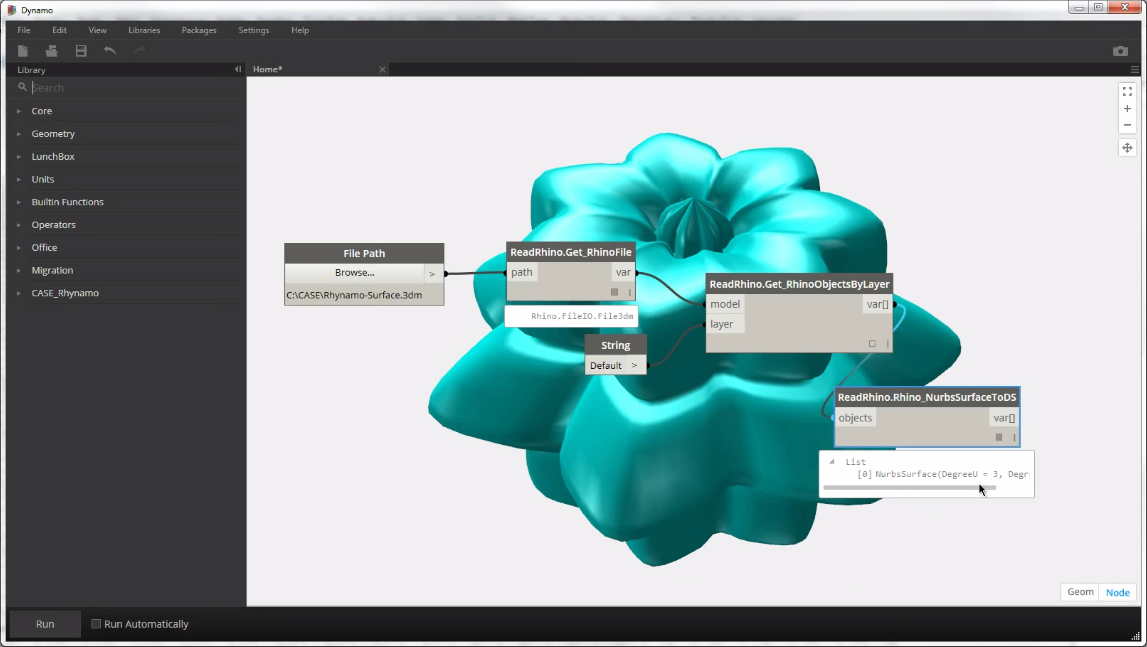Viewport: 1147px width, 647px height.
Task: Activate pan mode on canvas
Action: pyautogui.click(x=1127, y=148)
